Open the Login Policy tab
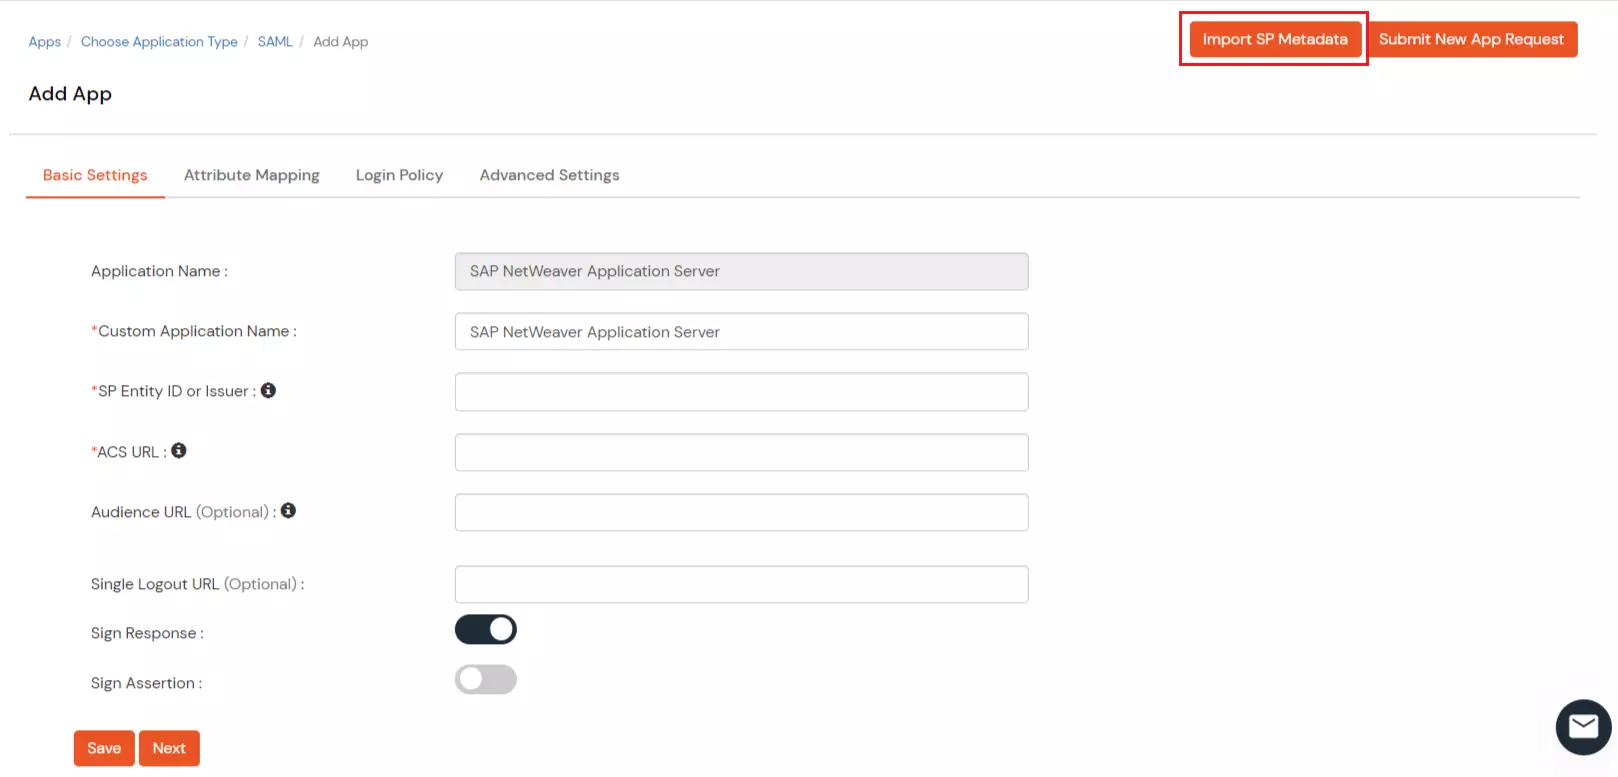1618x777 pixels. [x=399, y=175]
